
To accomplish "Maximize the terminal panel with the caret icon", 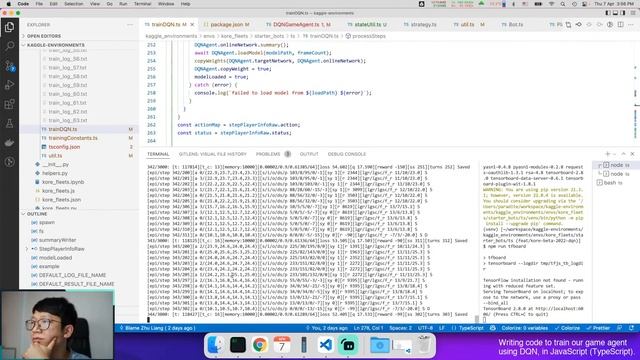I will pos(623,154).
